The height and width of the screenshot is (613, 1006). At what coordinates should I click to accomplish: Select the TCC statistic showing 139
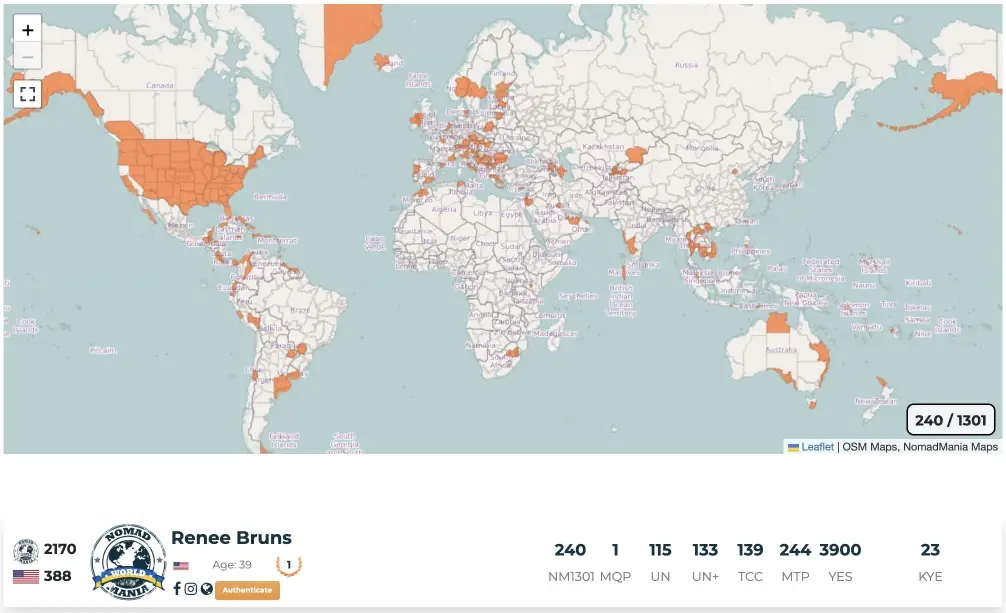click(x=750, y=562)
